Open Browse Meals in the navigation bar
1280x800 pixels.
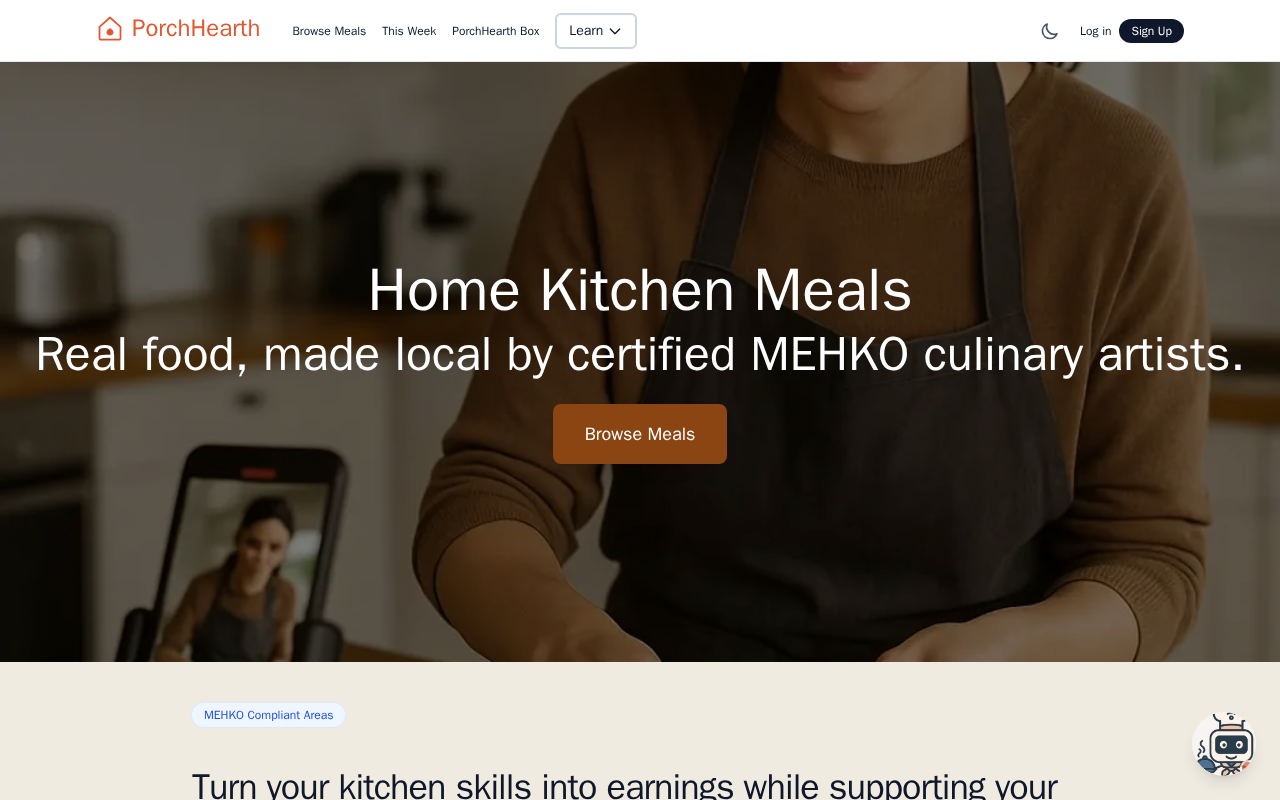pos(329,31)
